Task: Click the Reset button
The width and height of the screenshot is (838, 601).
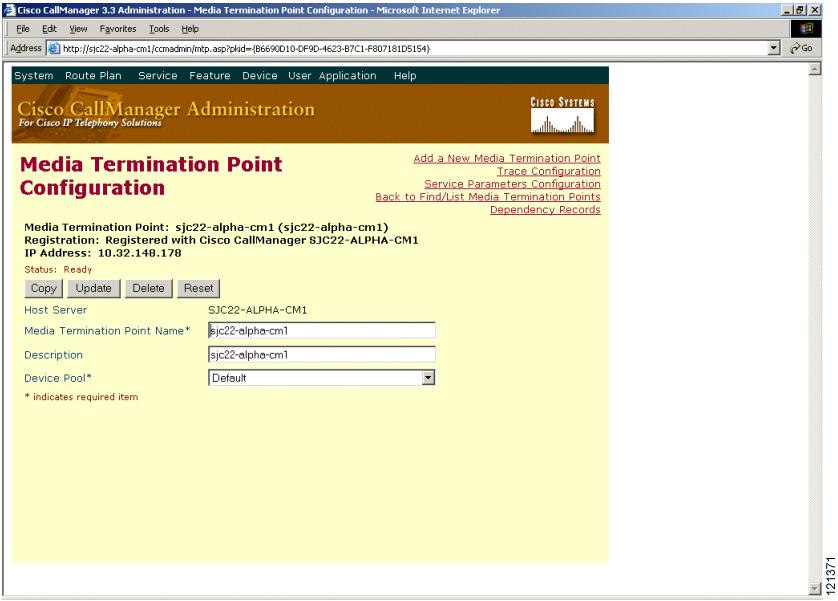Action: click(199, 288)
